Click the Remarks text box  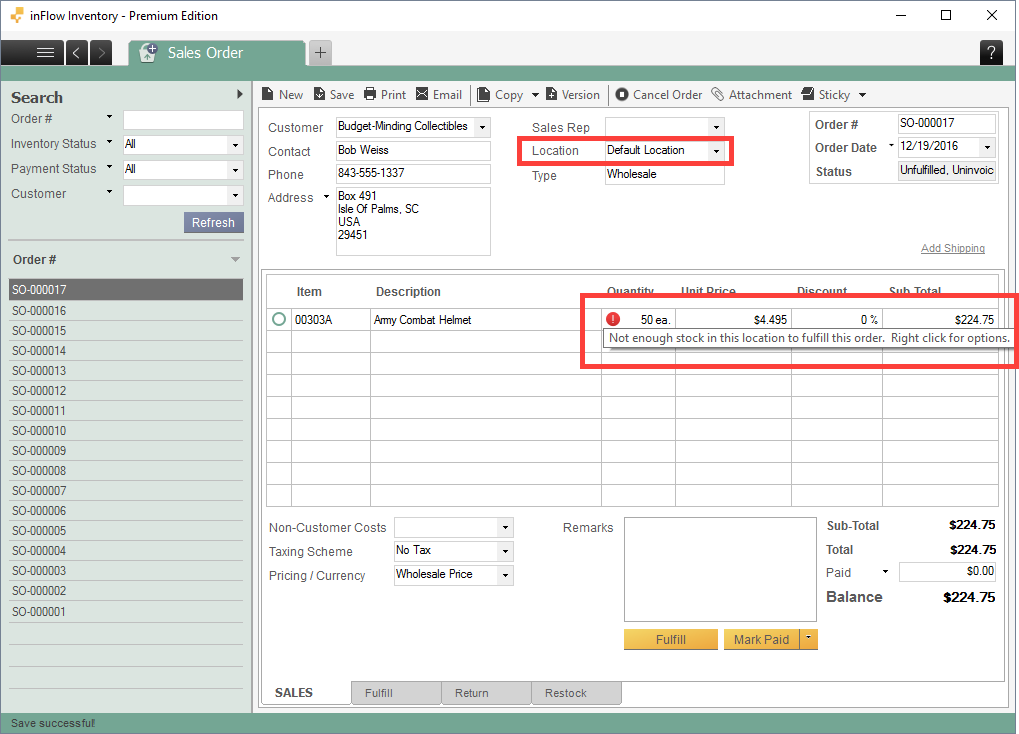point(720,569)
